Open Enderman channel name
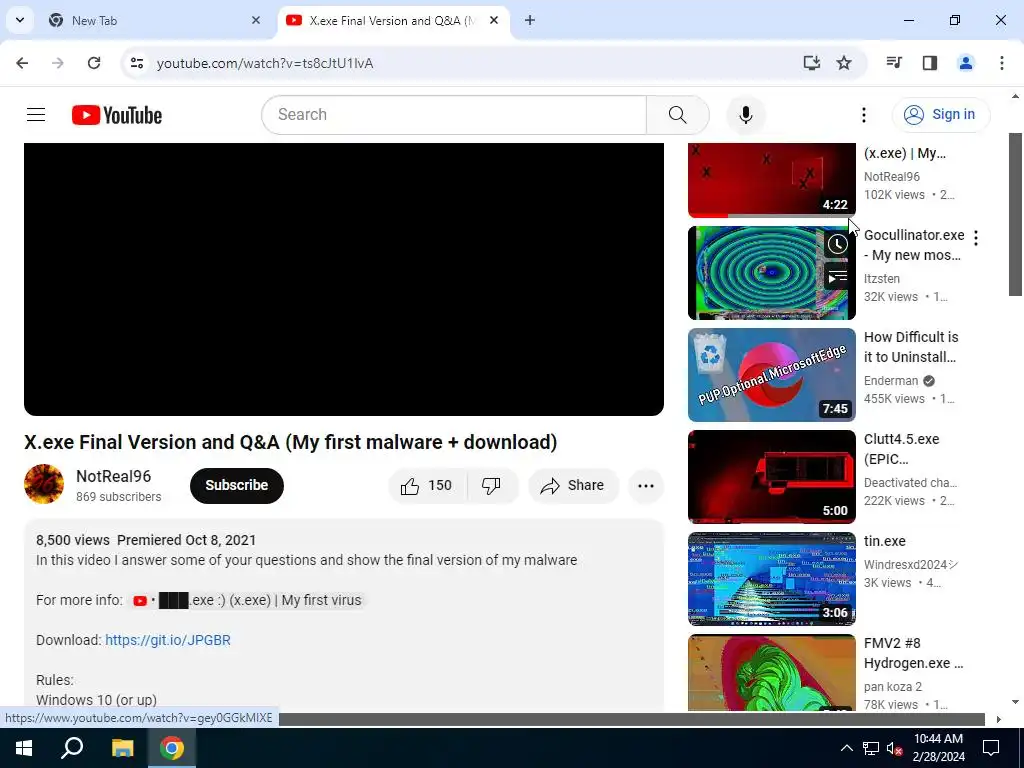This screenshot has width=1024, height=768. click(x=891, y=381)
